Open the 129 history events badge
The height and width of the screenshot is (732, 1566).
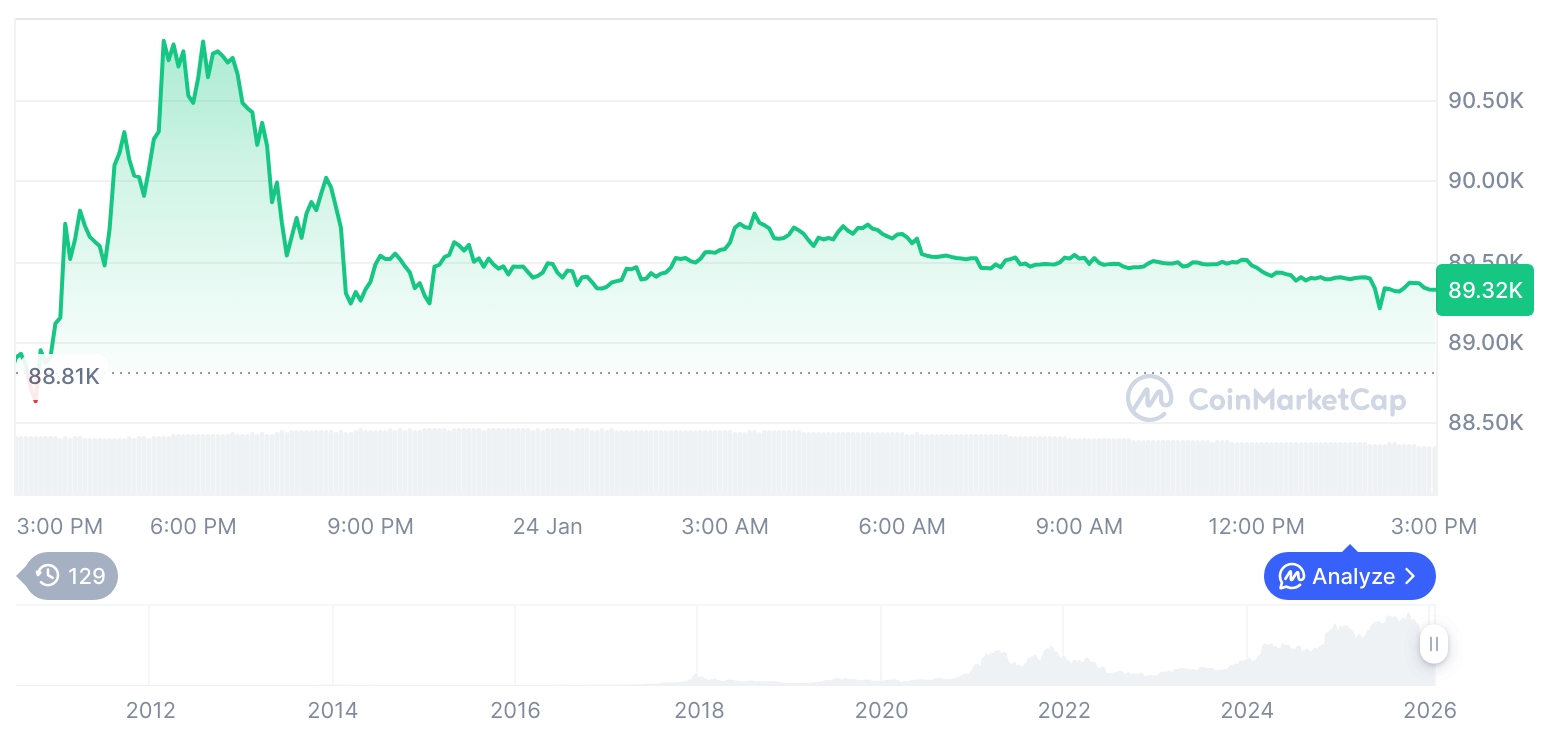coord(71,576)
